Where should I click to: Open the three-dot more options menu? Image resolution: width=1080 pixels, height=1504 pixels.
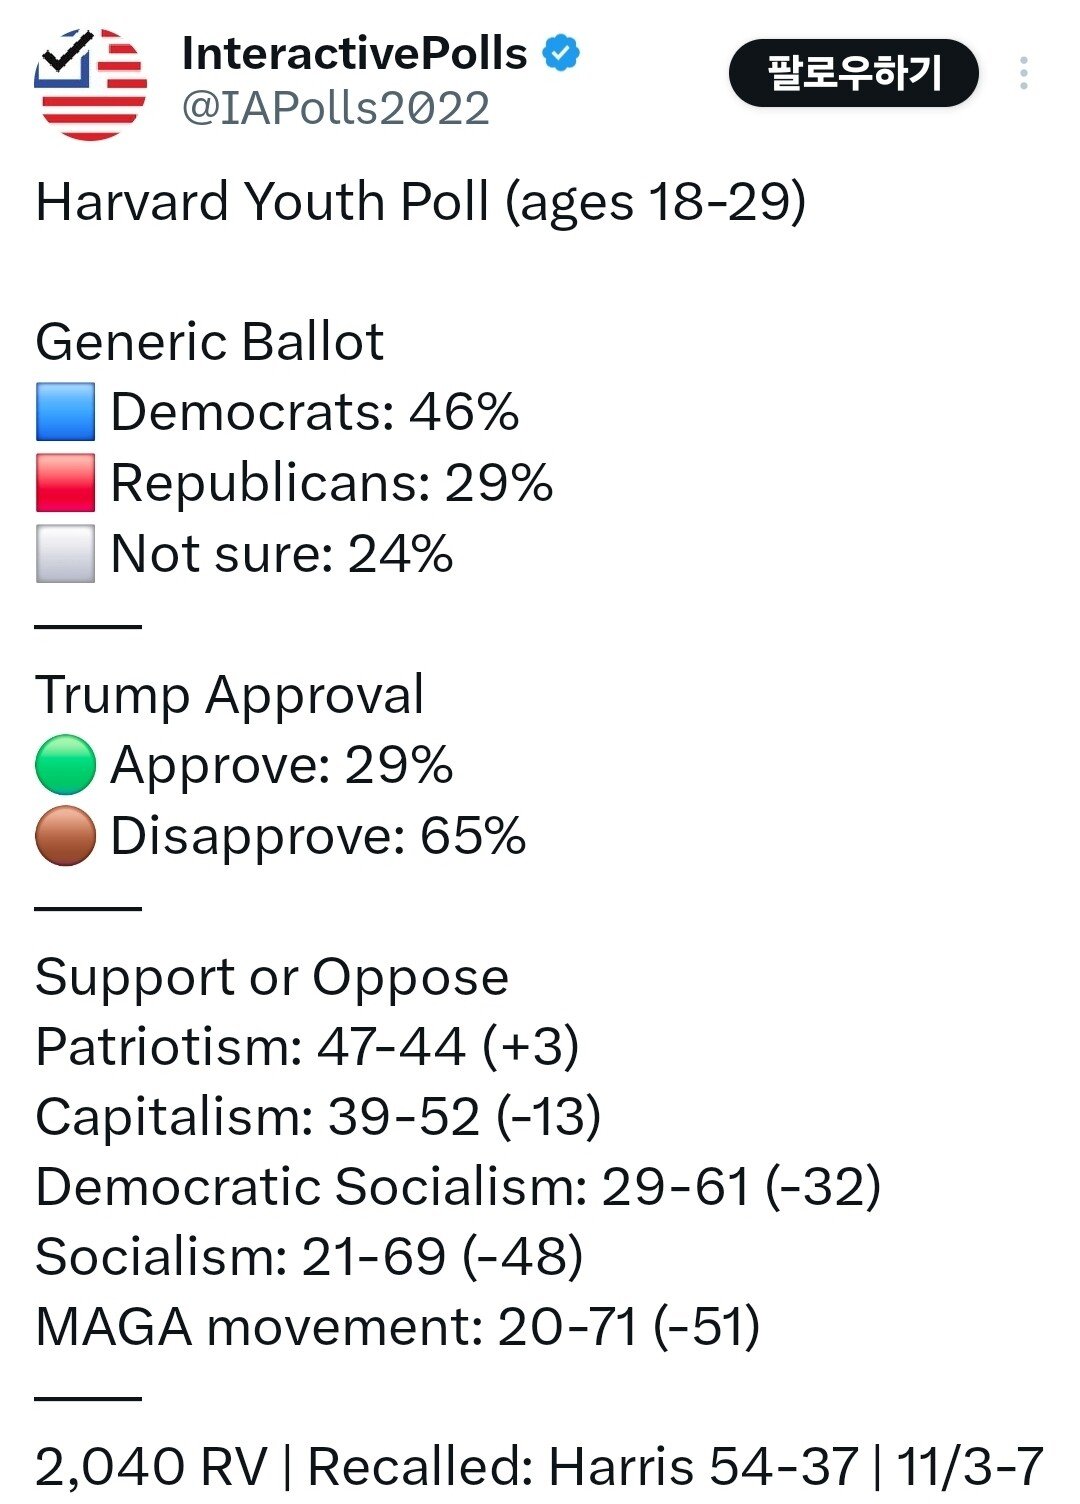click(x=1023, y=73)
